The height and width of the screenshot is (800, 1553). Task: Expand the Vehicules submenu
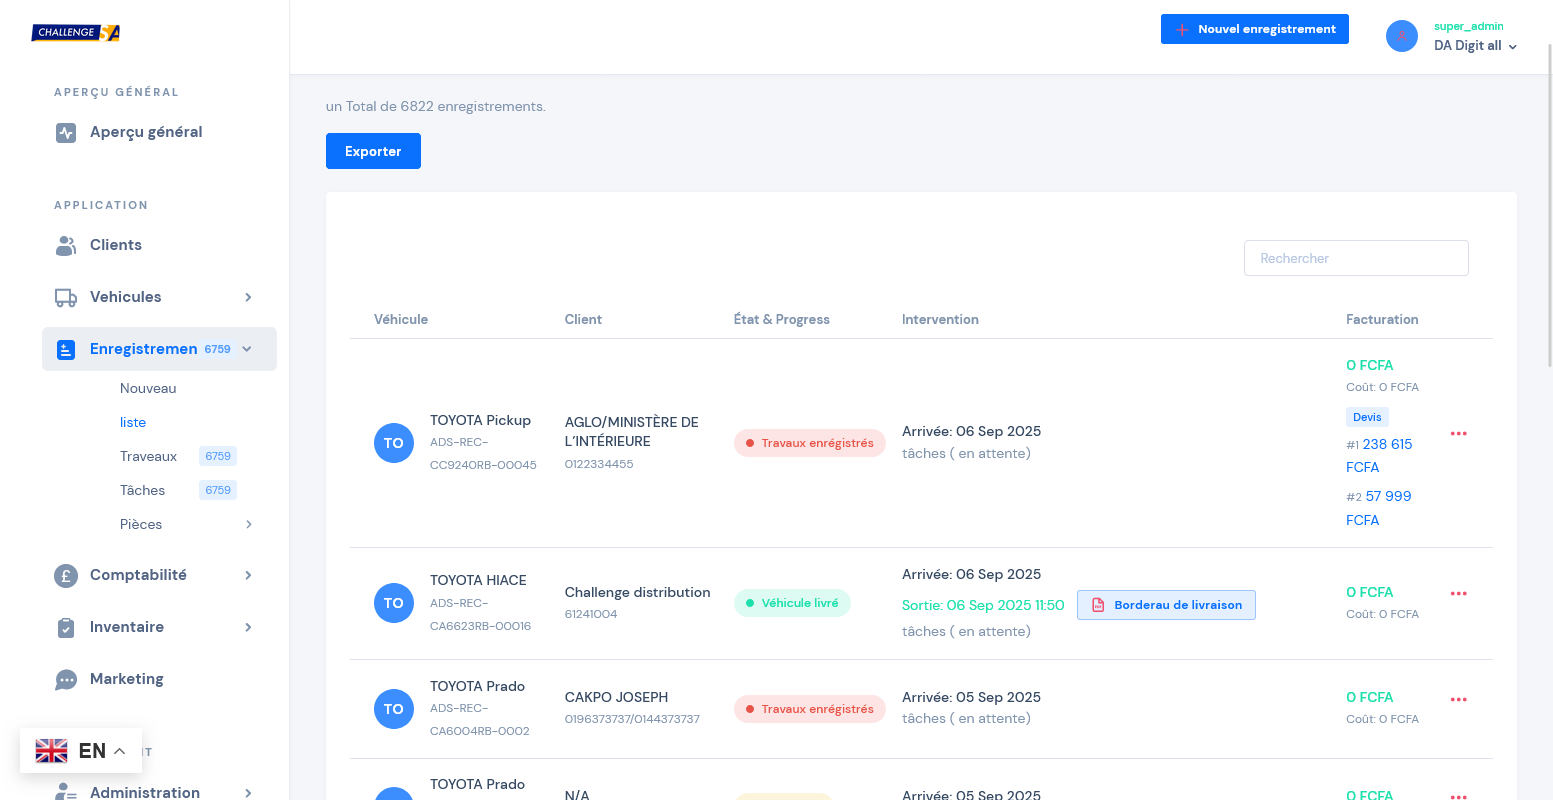[248, 297]
